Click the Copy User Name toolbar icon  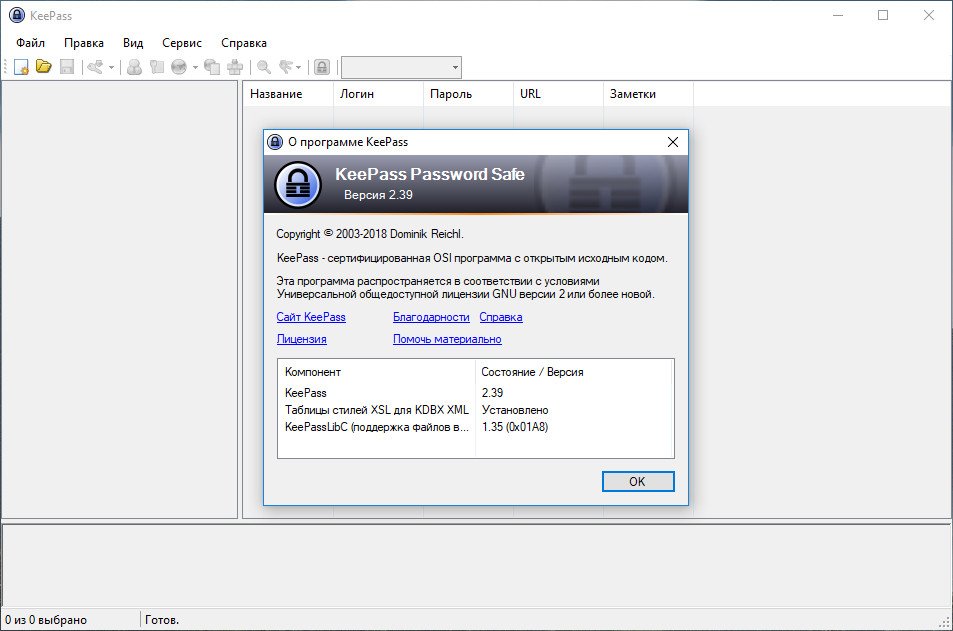134,67
